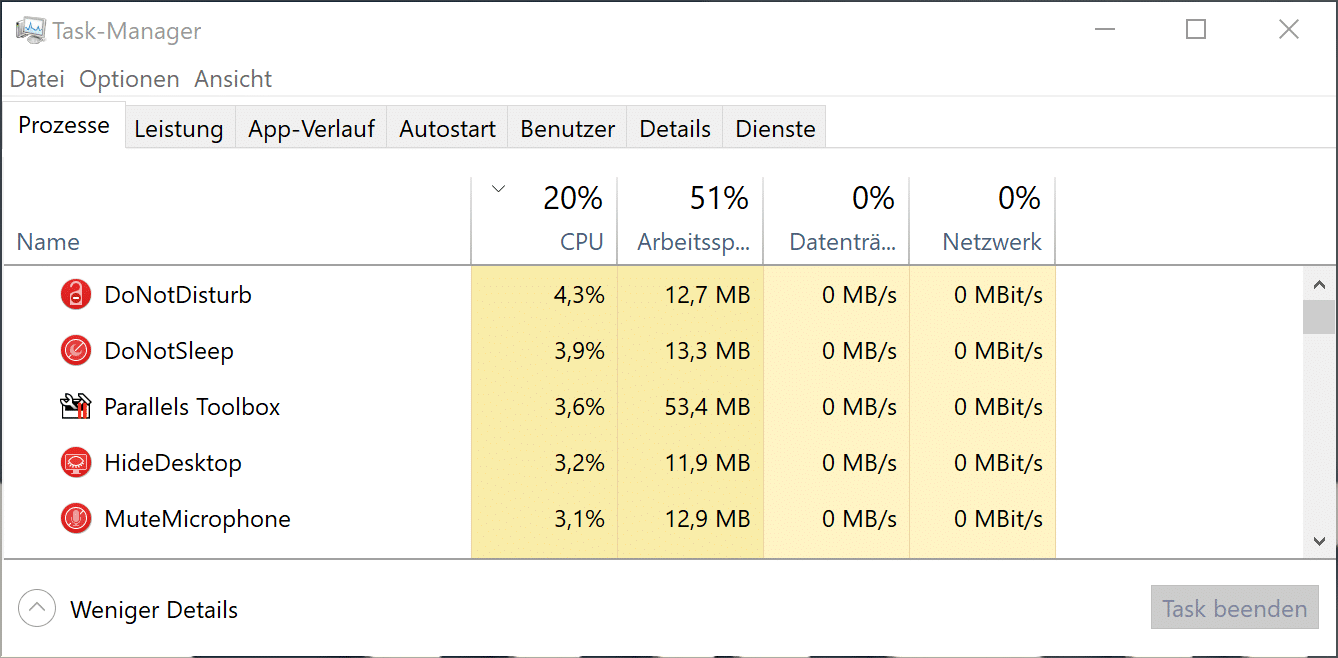This screenshot has width=1338, height=658.
Task: Collapse view with Weniger Details arrow
Action: point(37,609)
